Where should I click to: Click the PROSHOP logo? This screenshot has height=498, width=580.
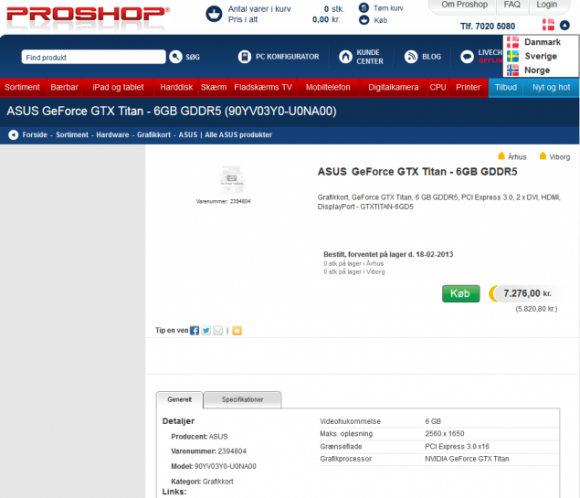click(88, 14)
